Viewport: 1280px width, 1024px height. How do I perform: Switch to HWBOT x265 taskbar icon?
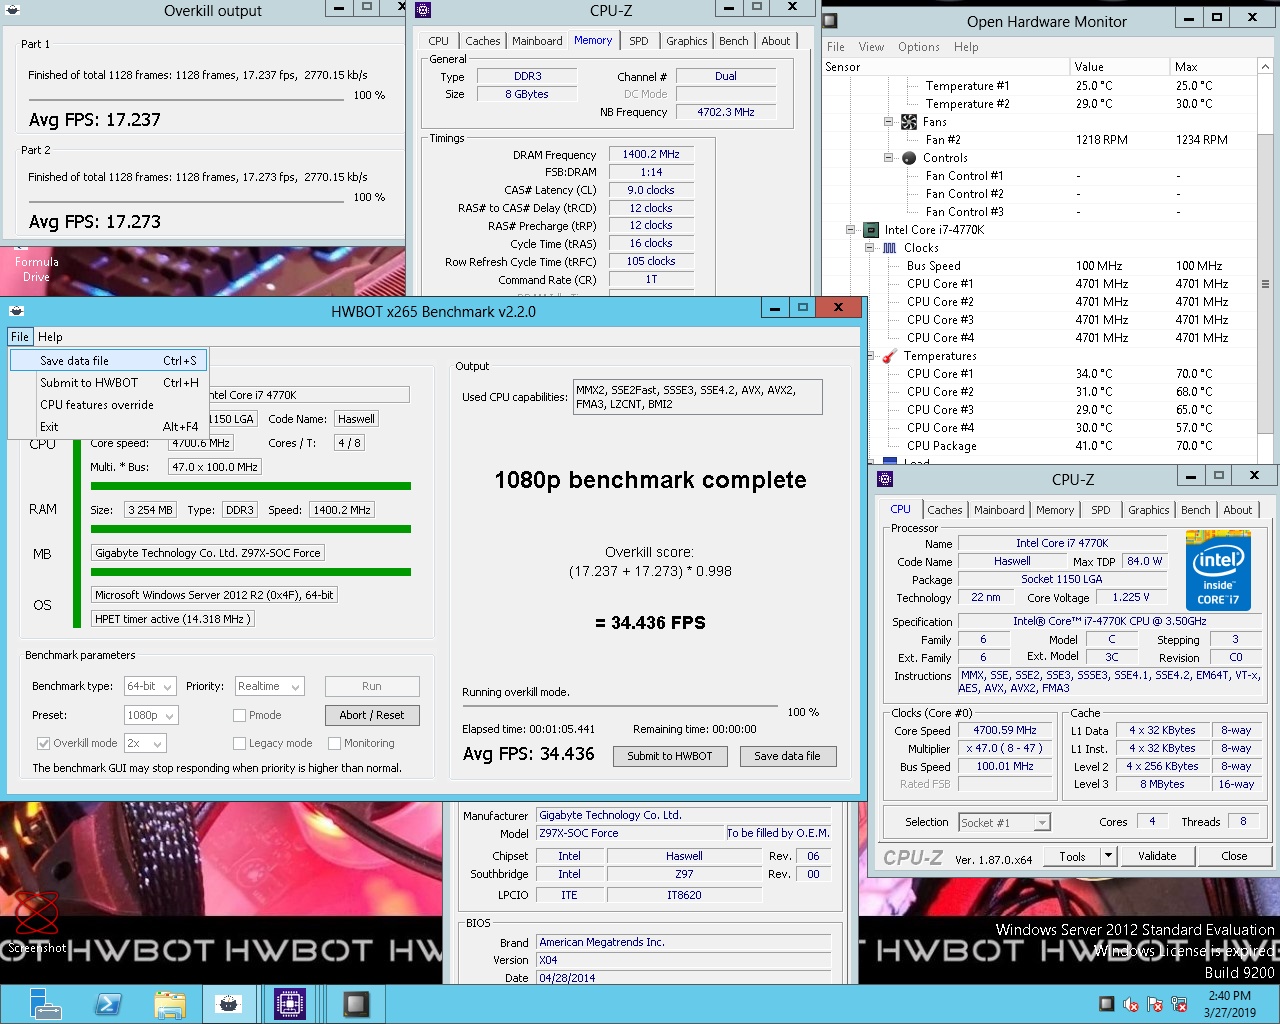coord(229,1004)
